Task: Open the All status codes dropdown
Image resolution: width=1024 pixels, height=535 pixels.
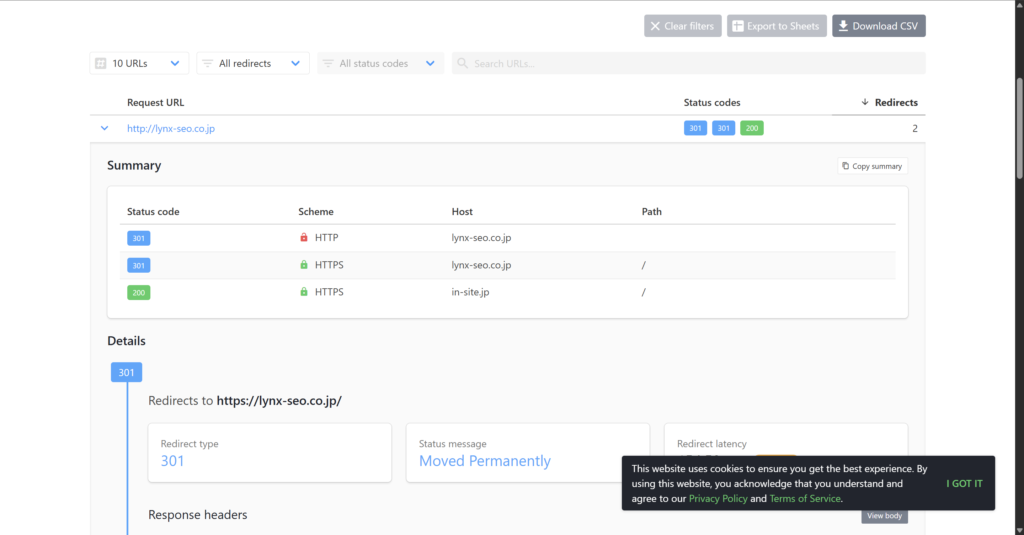Action: (x=380, y=63)
